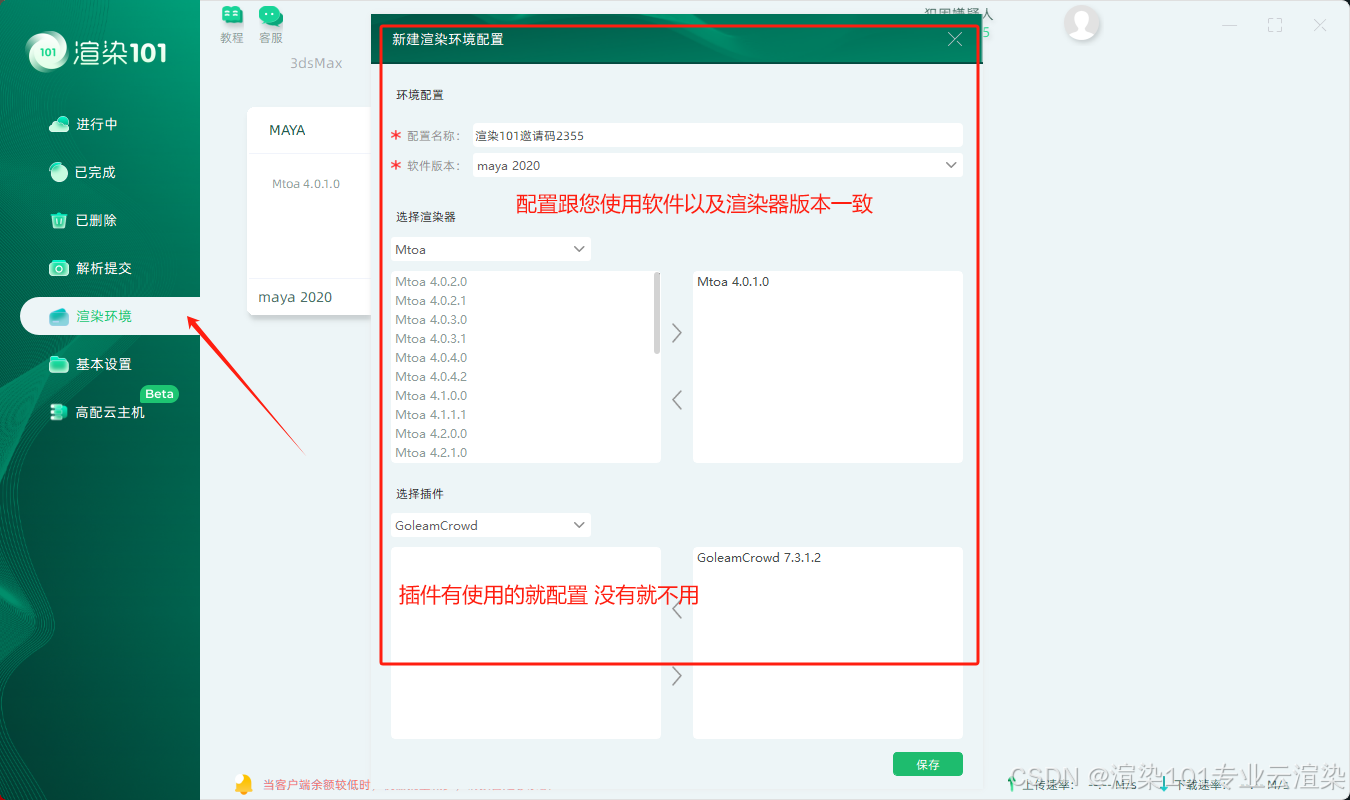1350x800 pixels.
Task: Click the trash icon beside 已删除
Action: click(59, 220)
